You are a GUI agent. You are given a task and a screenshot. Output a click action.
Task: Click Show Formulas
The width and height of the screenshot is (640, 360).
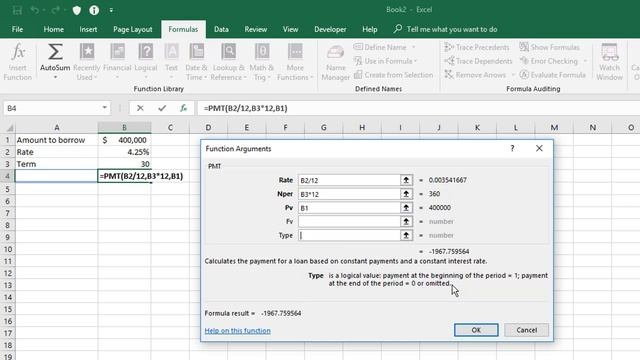pos(549,47)
